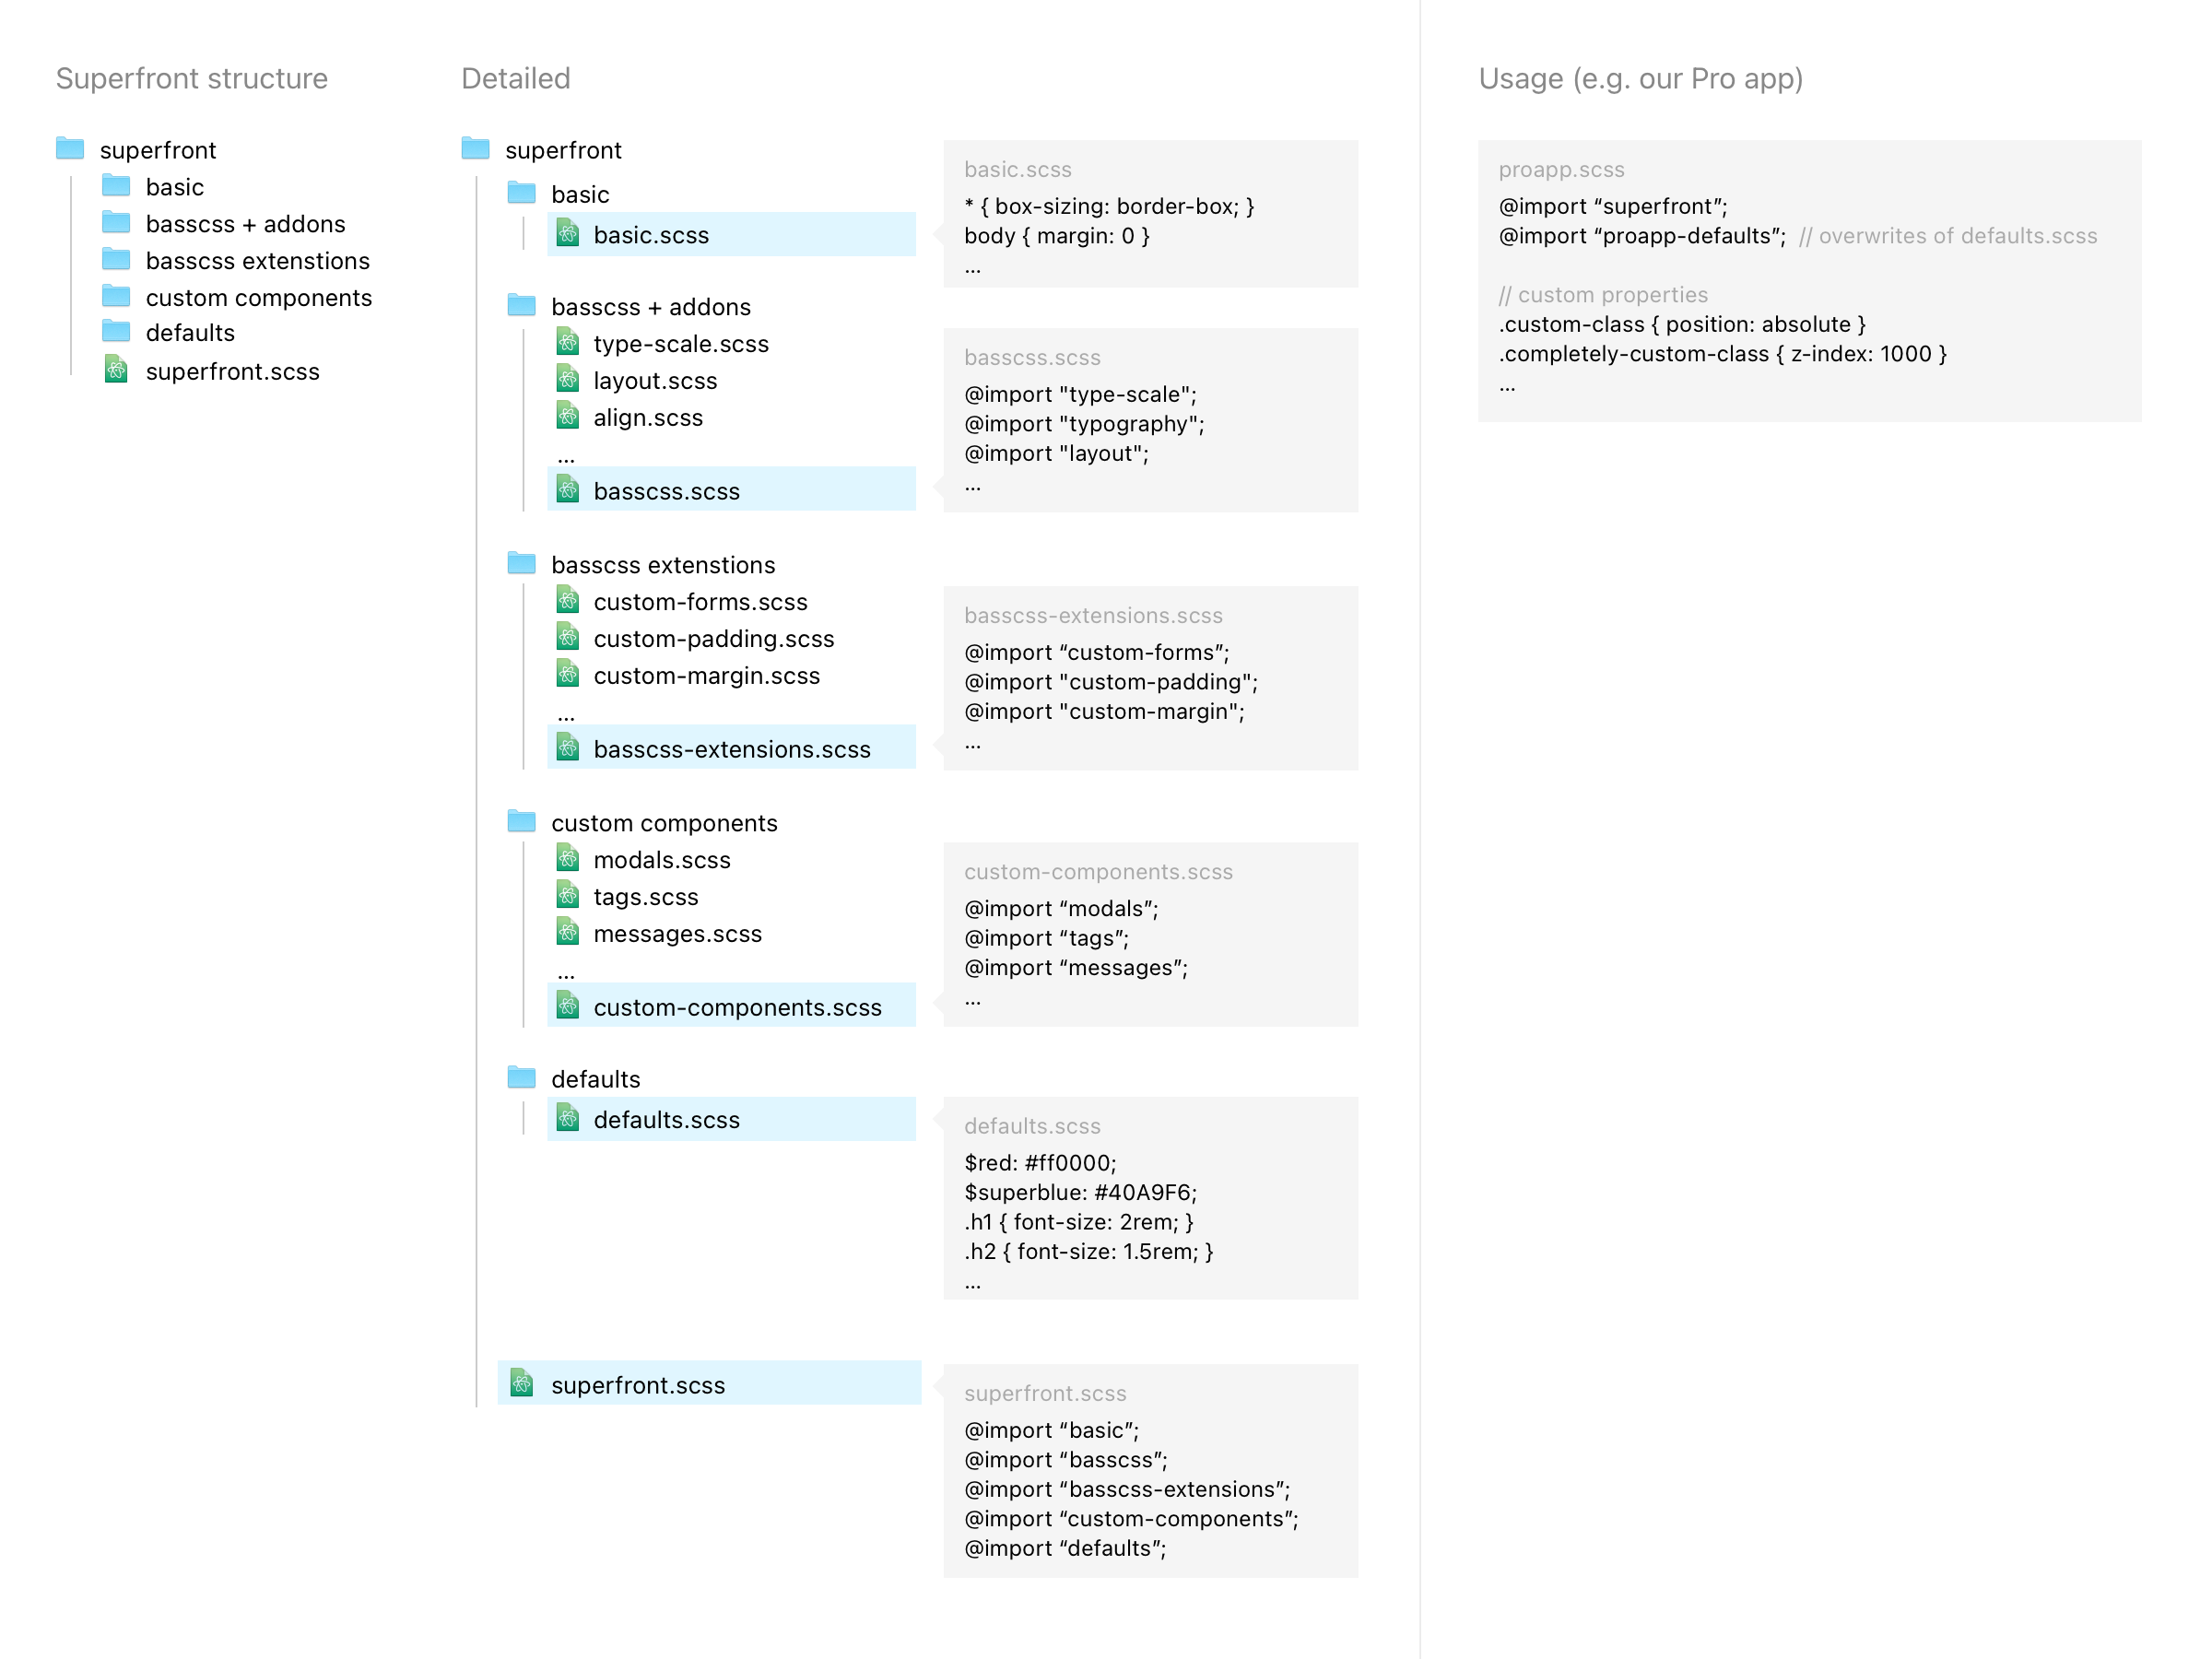
Task: Click the custom-forms.scss file icon
Action: point(567,600)
